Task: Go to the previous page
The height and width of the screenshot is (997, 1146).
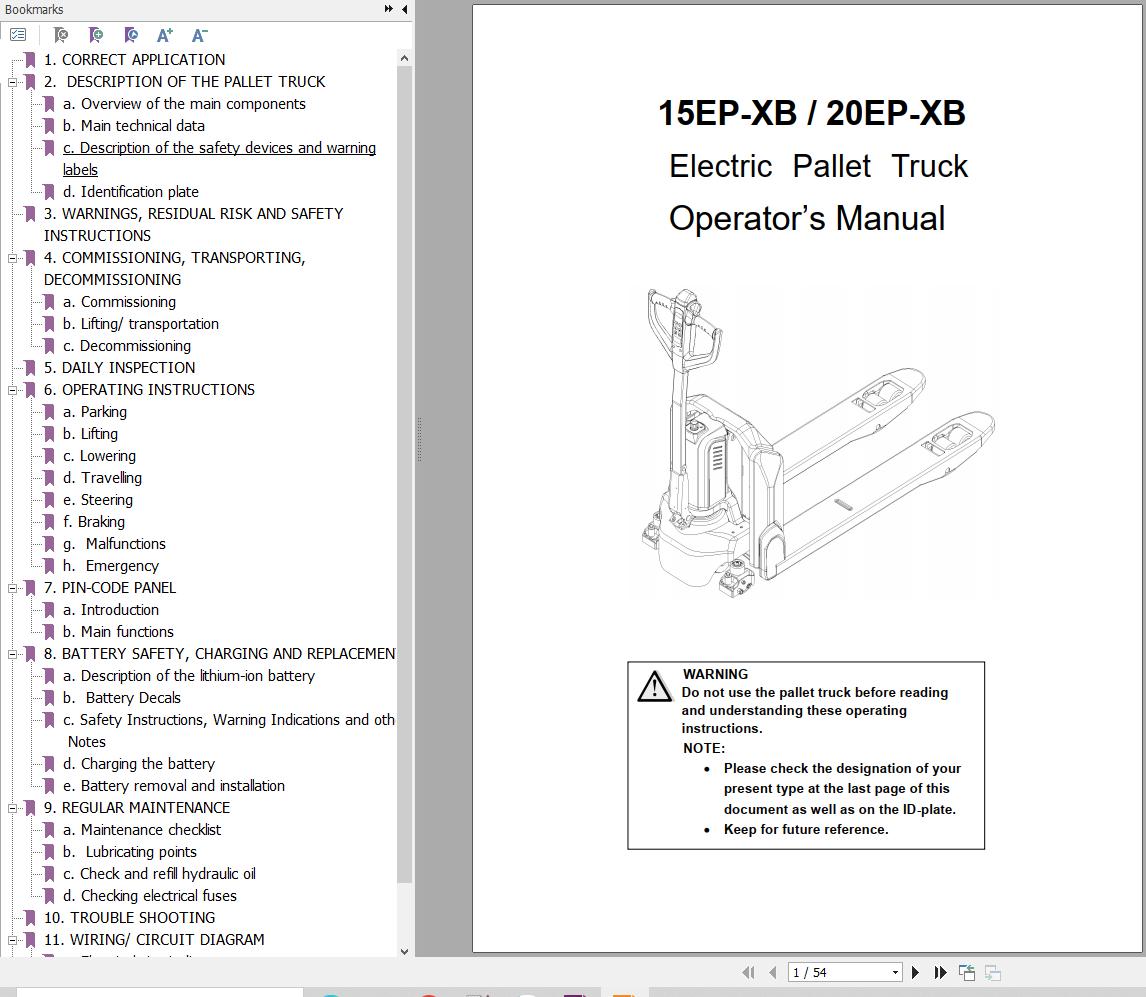Action: 773,972
